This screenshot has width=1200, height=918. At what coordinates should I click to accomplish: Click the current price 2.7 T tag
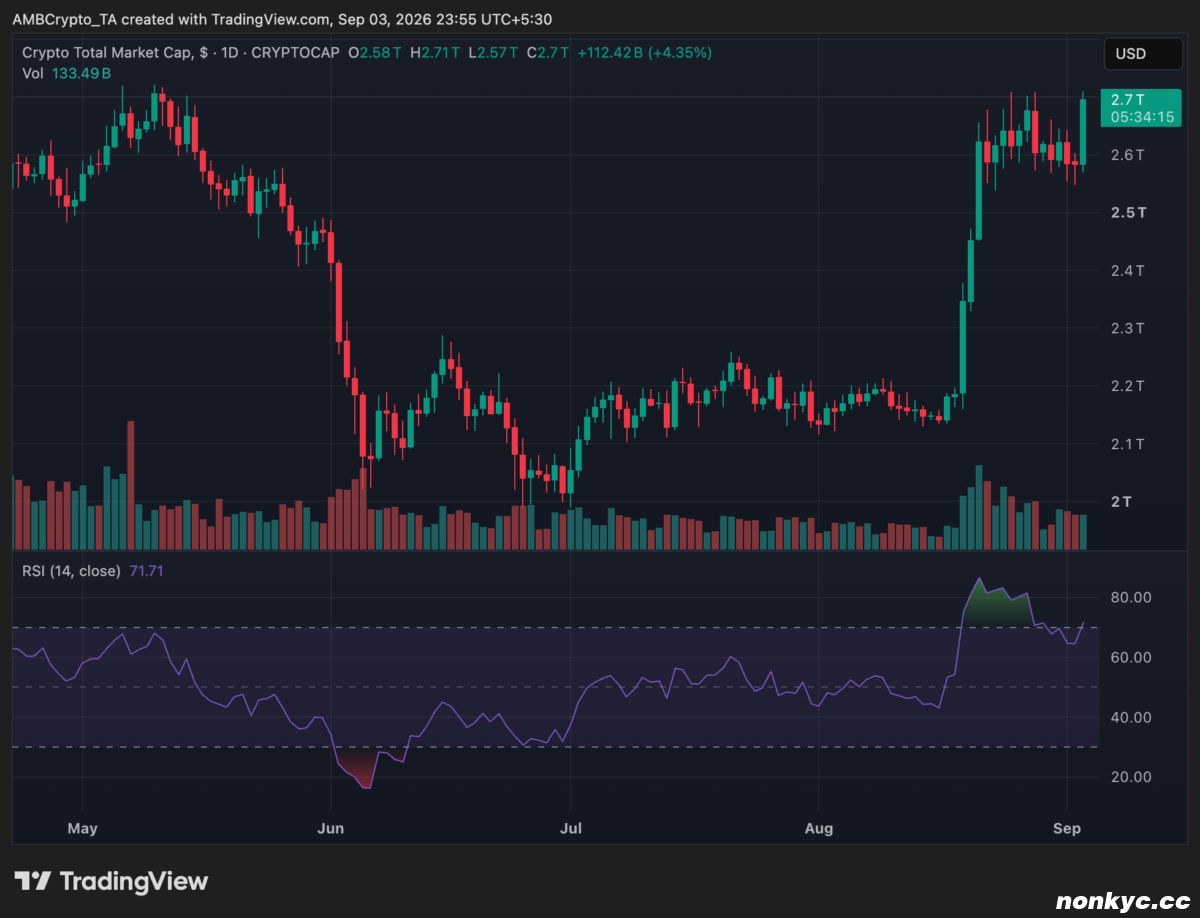pyautogui.click(x=1139, y=108)
